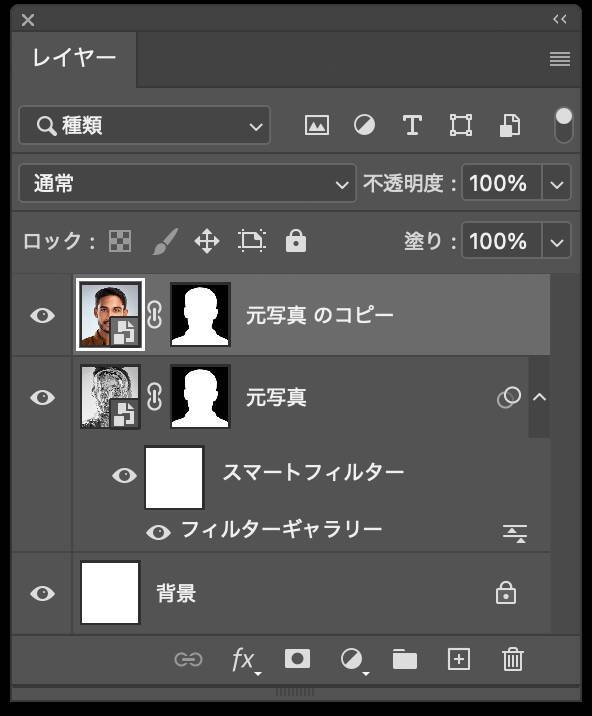Lock image pixels brush icon
Screen dimensions: 592x716
point(164,241)
